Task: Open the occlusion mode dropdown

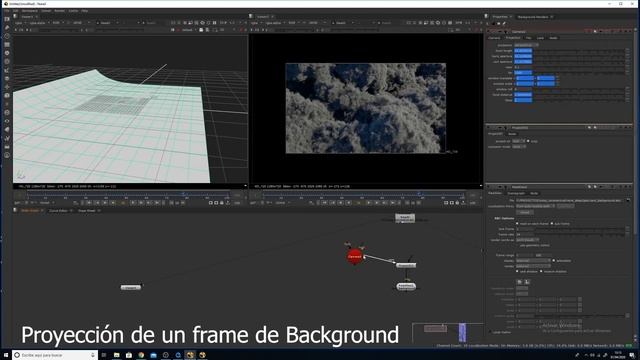Action: pos(519,147)
